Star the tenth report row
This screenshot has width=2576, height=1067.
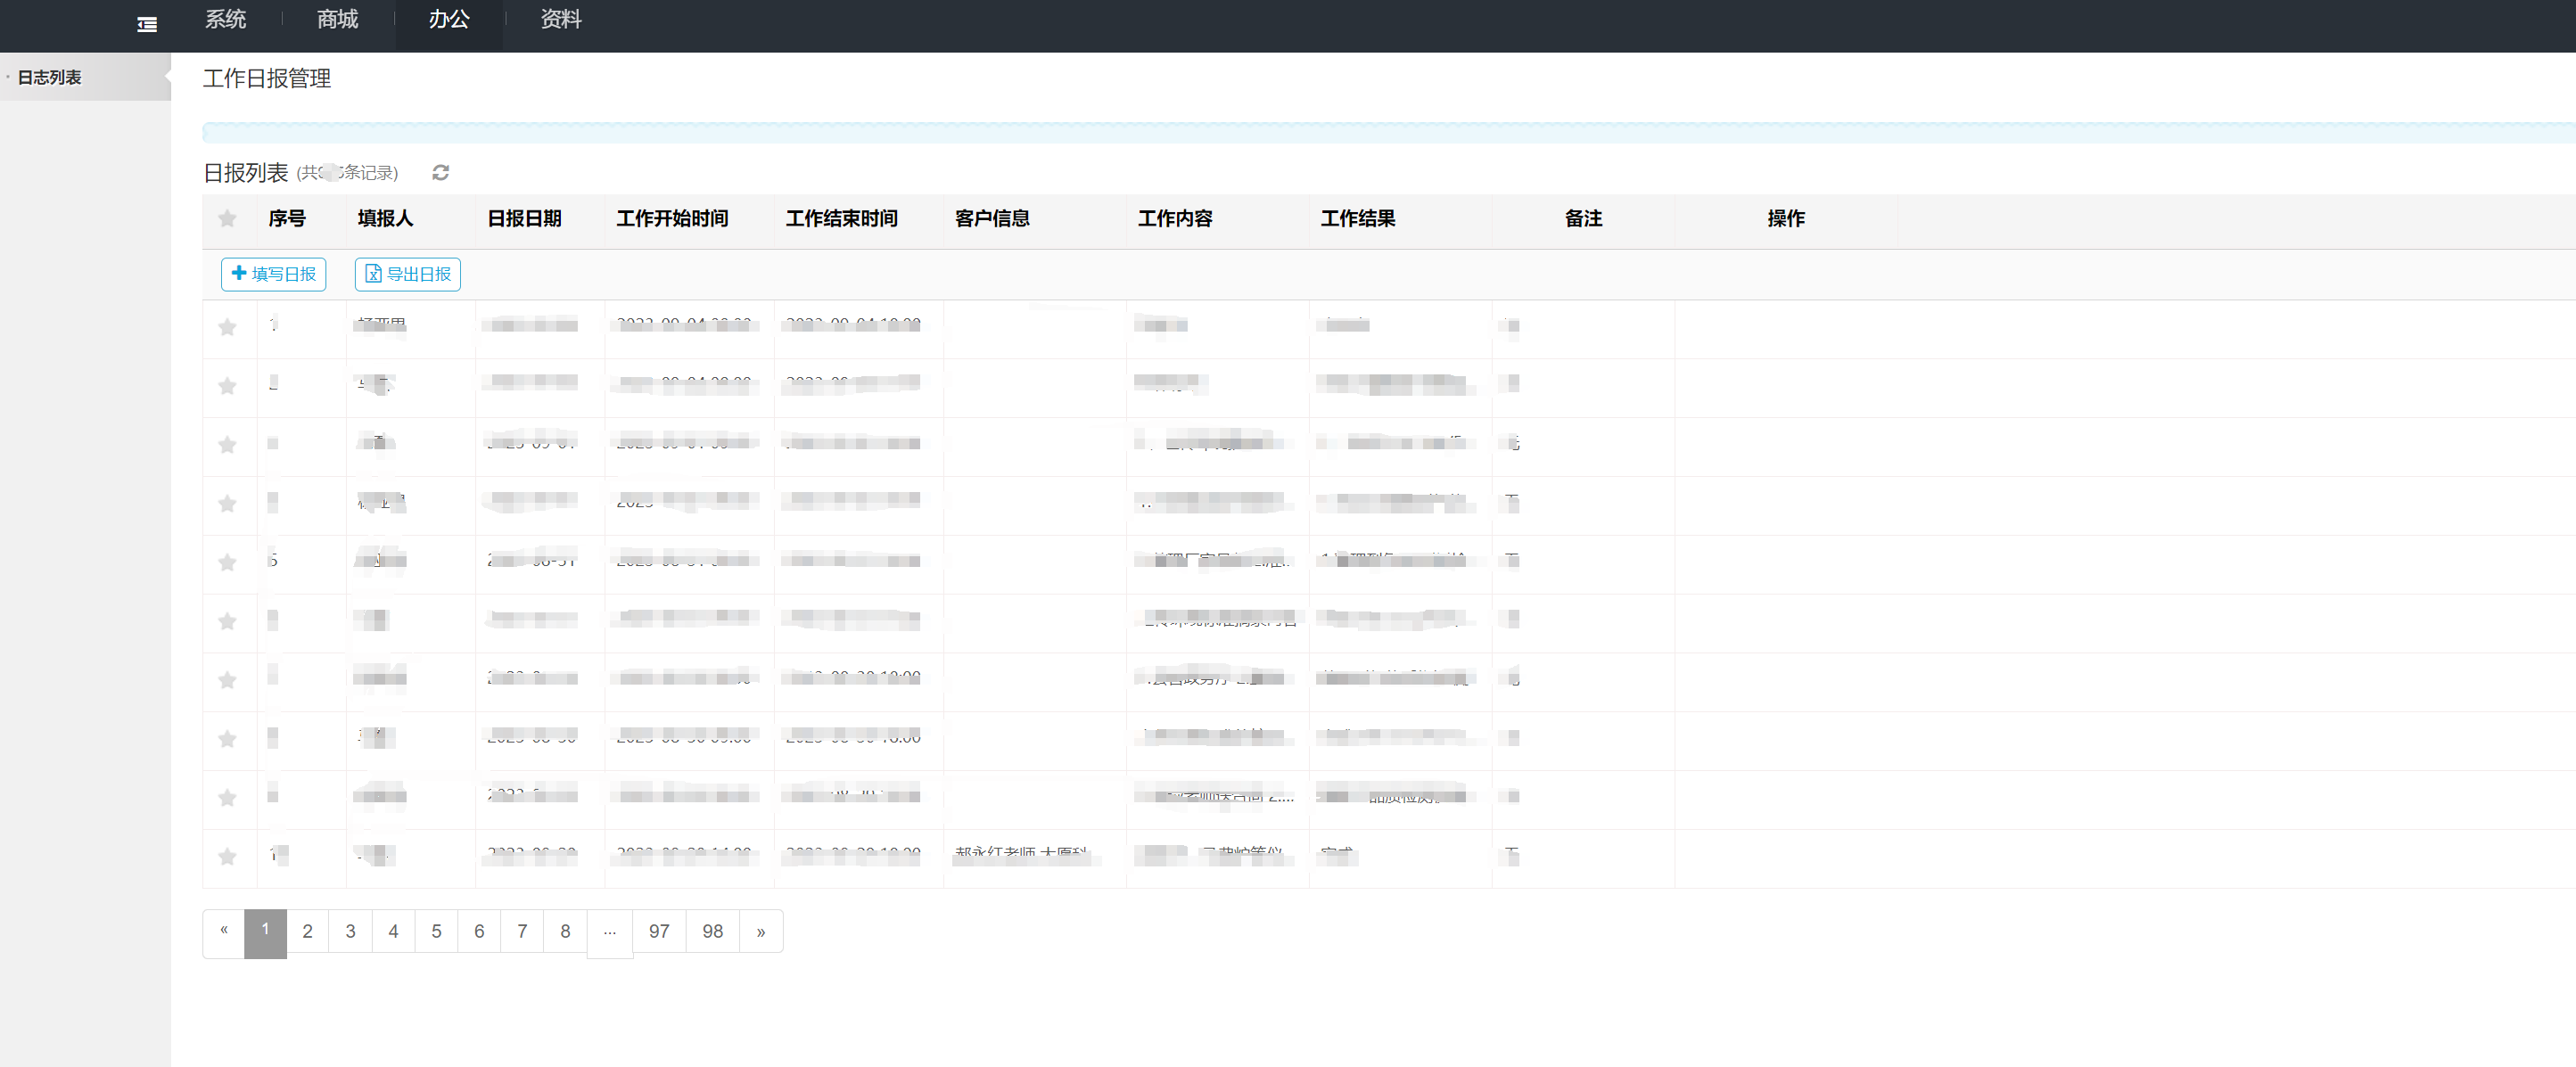point(228,857)
